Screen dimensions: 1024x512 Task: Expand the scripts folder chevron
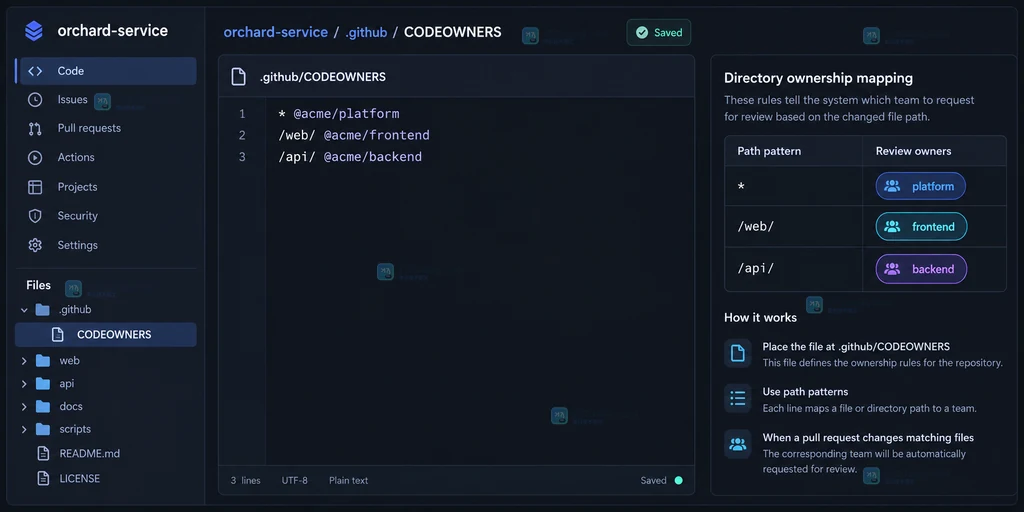[x=24, y=429]
